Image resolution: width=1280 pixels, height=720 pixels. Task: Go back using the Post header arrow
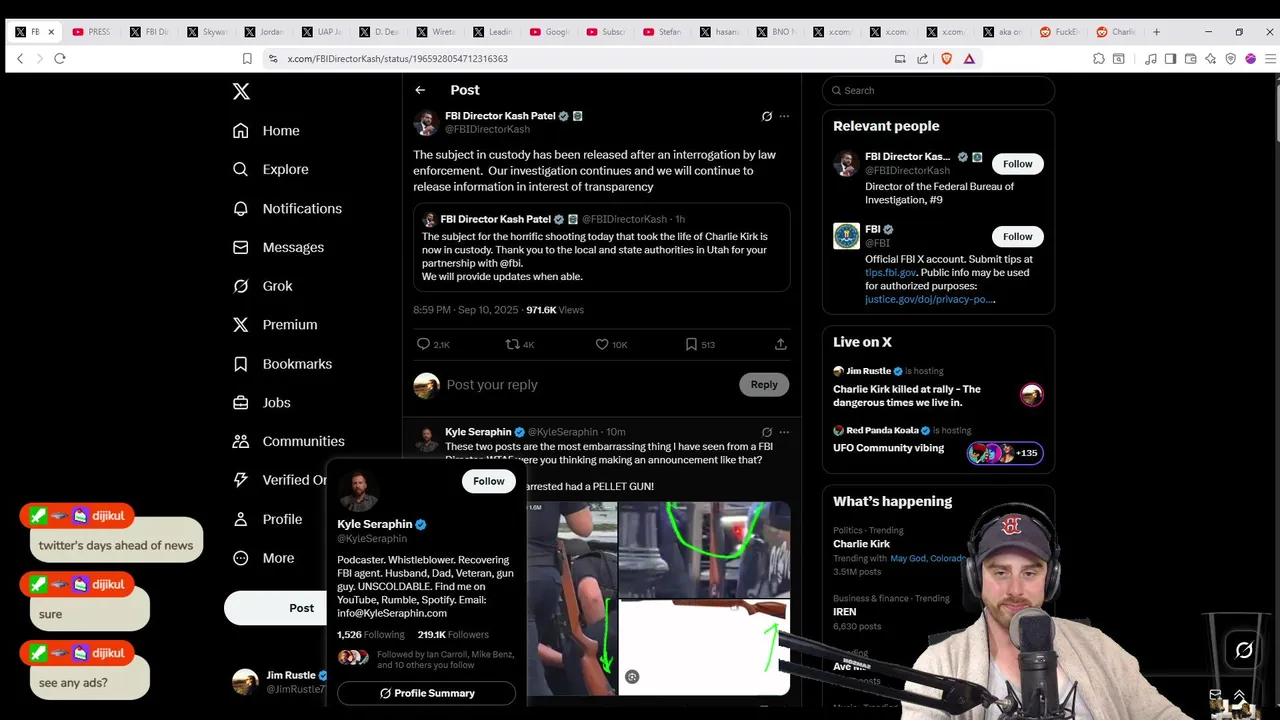[x=420, y=90]
